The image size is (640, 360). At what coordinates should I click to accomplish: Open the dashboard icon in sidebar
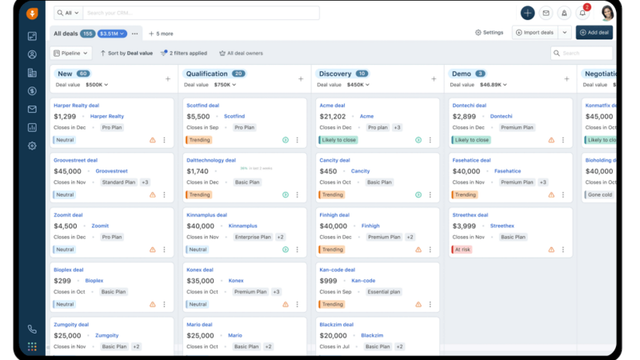click(32, 36)
